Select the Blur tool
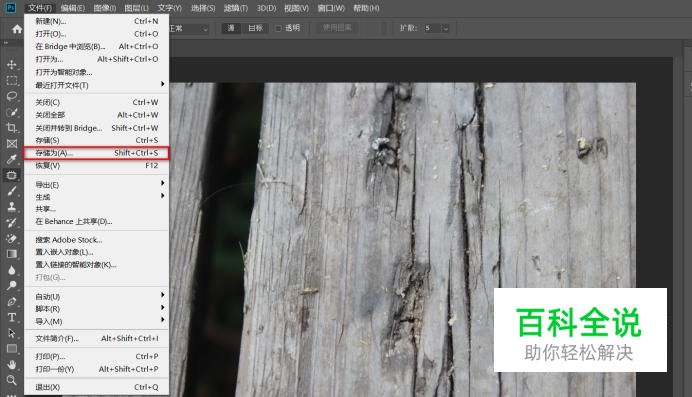The width and height of the screenshot is (692, 397). click(12, 270)
